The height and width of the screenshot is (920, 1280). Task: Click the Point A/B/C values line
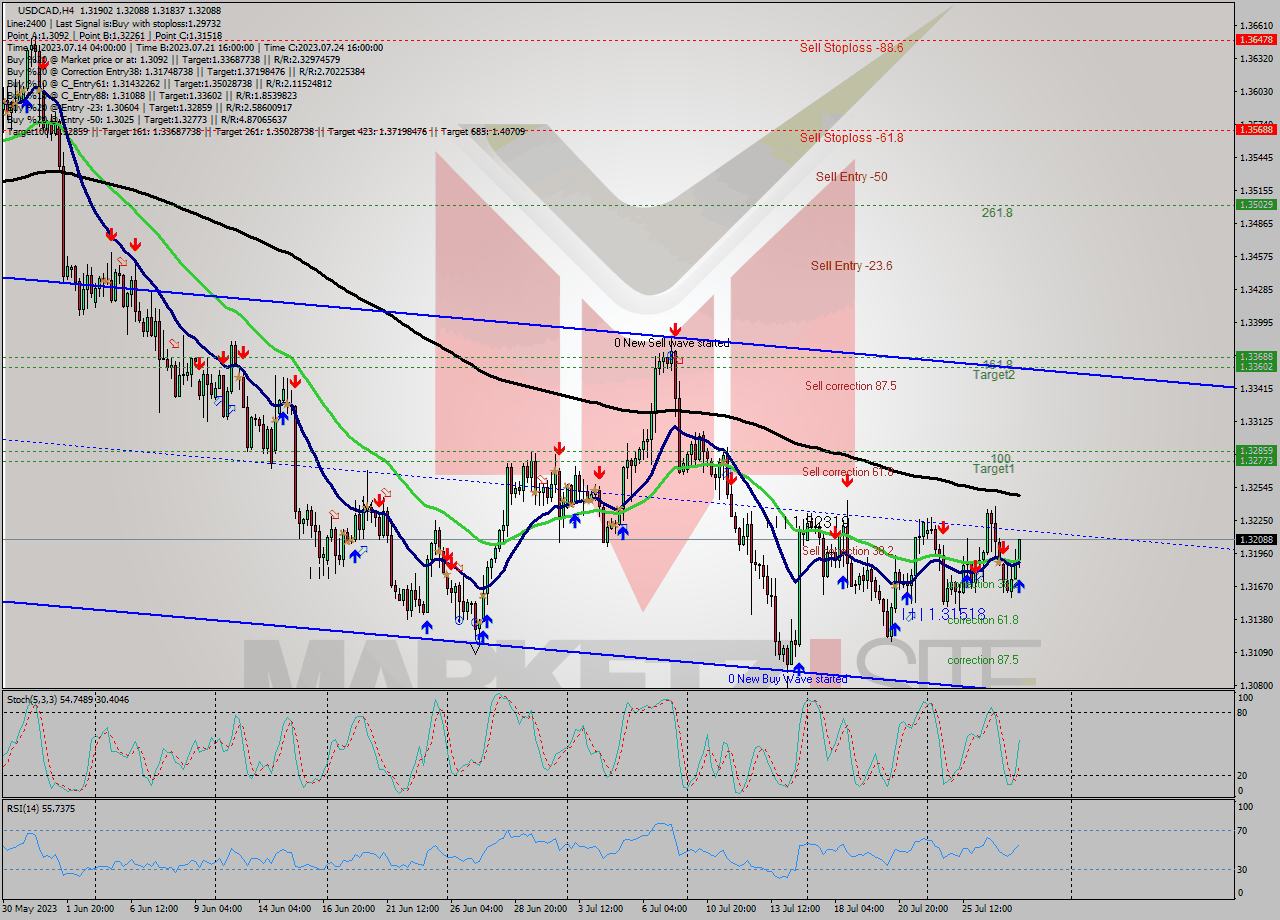pyautogui.click(x=114, y=35)
